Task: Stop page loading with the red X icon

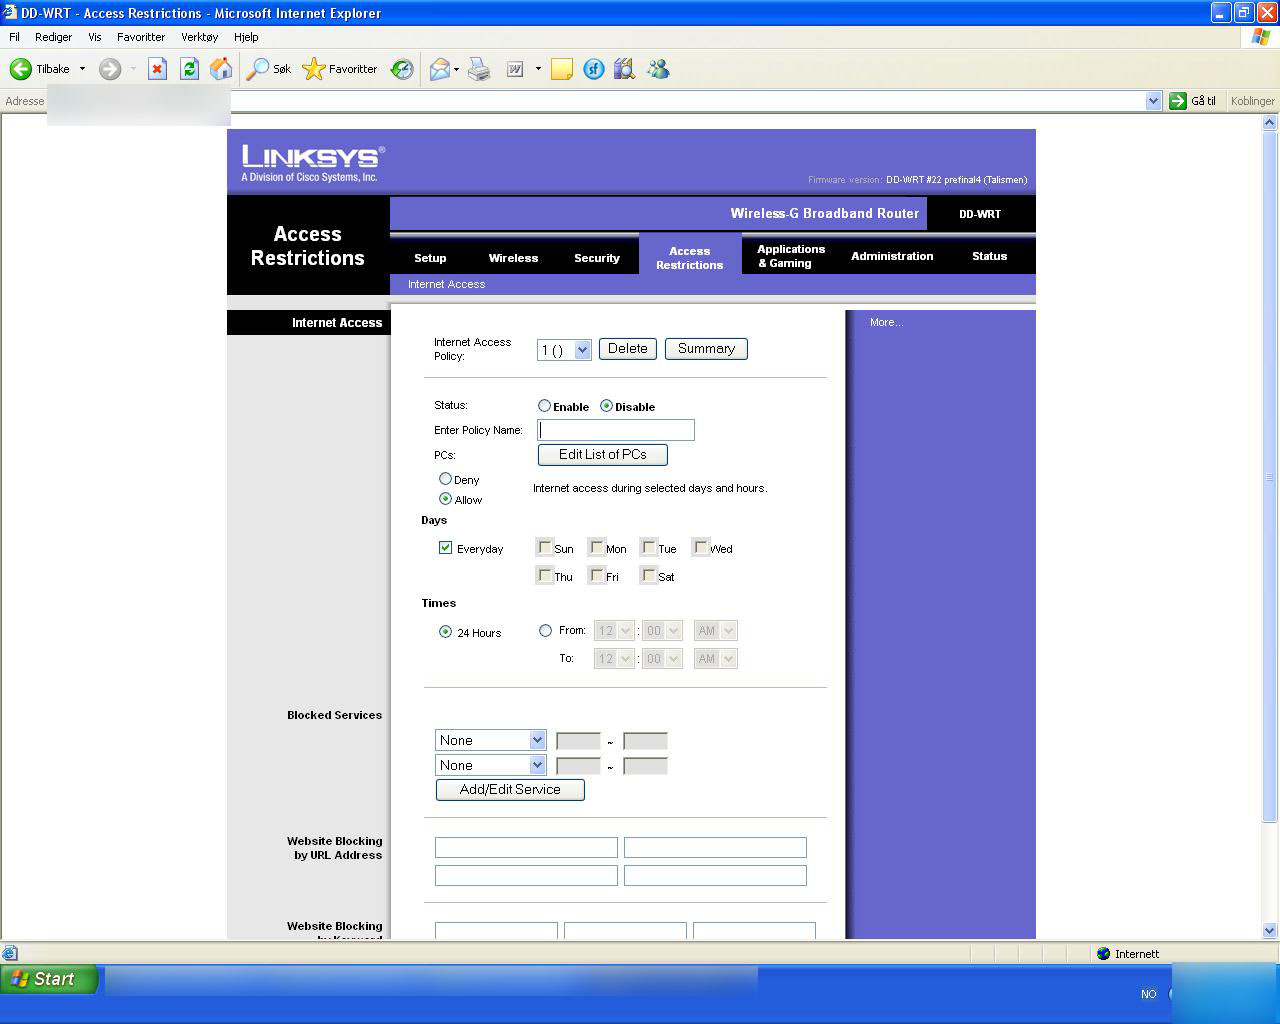Action: point(157,69)
